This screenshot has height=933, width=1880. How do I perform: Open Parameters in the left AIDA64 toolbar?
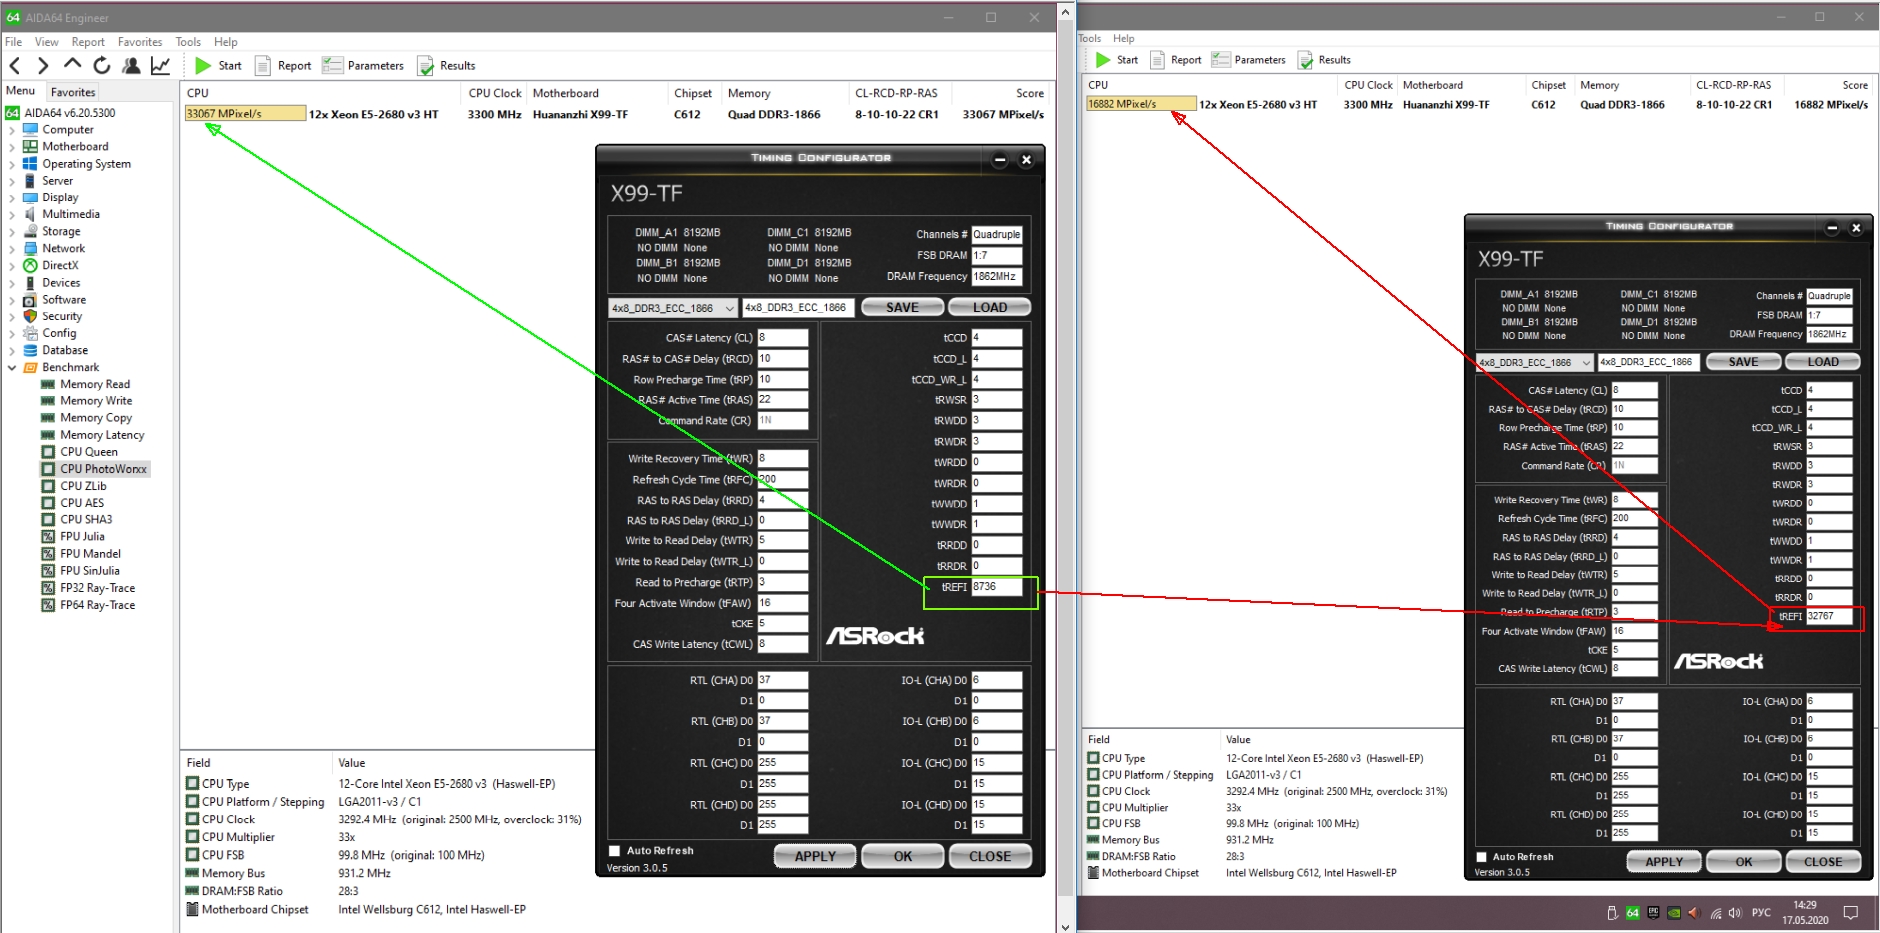coord(362,66)
